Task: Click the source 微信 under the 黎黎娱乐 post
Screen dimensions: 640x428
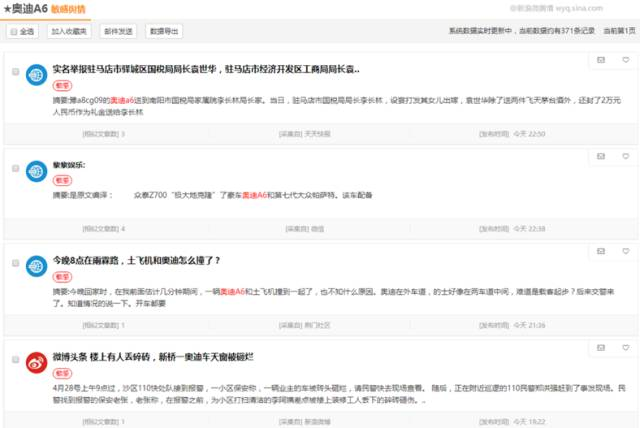Action: click(x=318, y=228)
